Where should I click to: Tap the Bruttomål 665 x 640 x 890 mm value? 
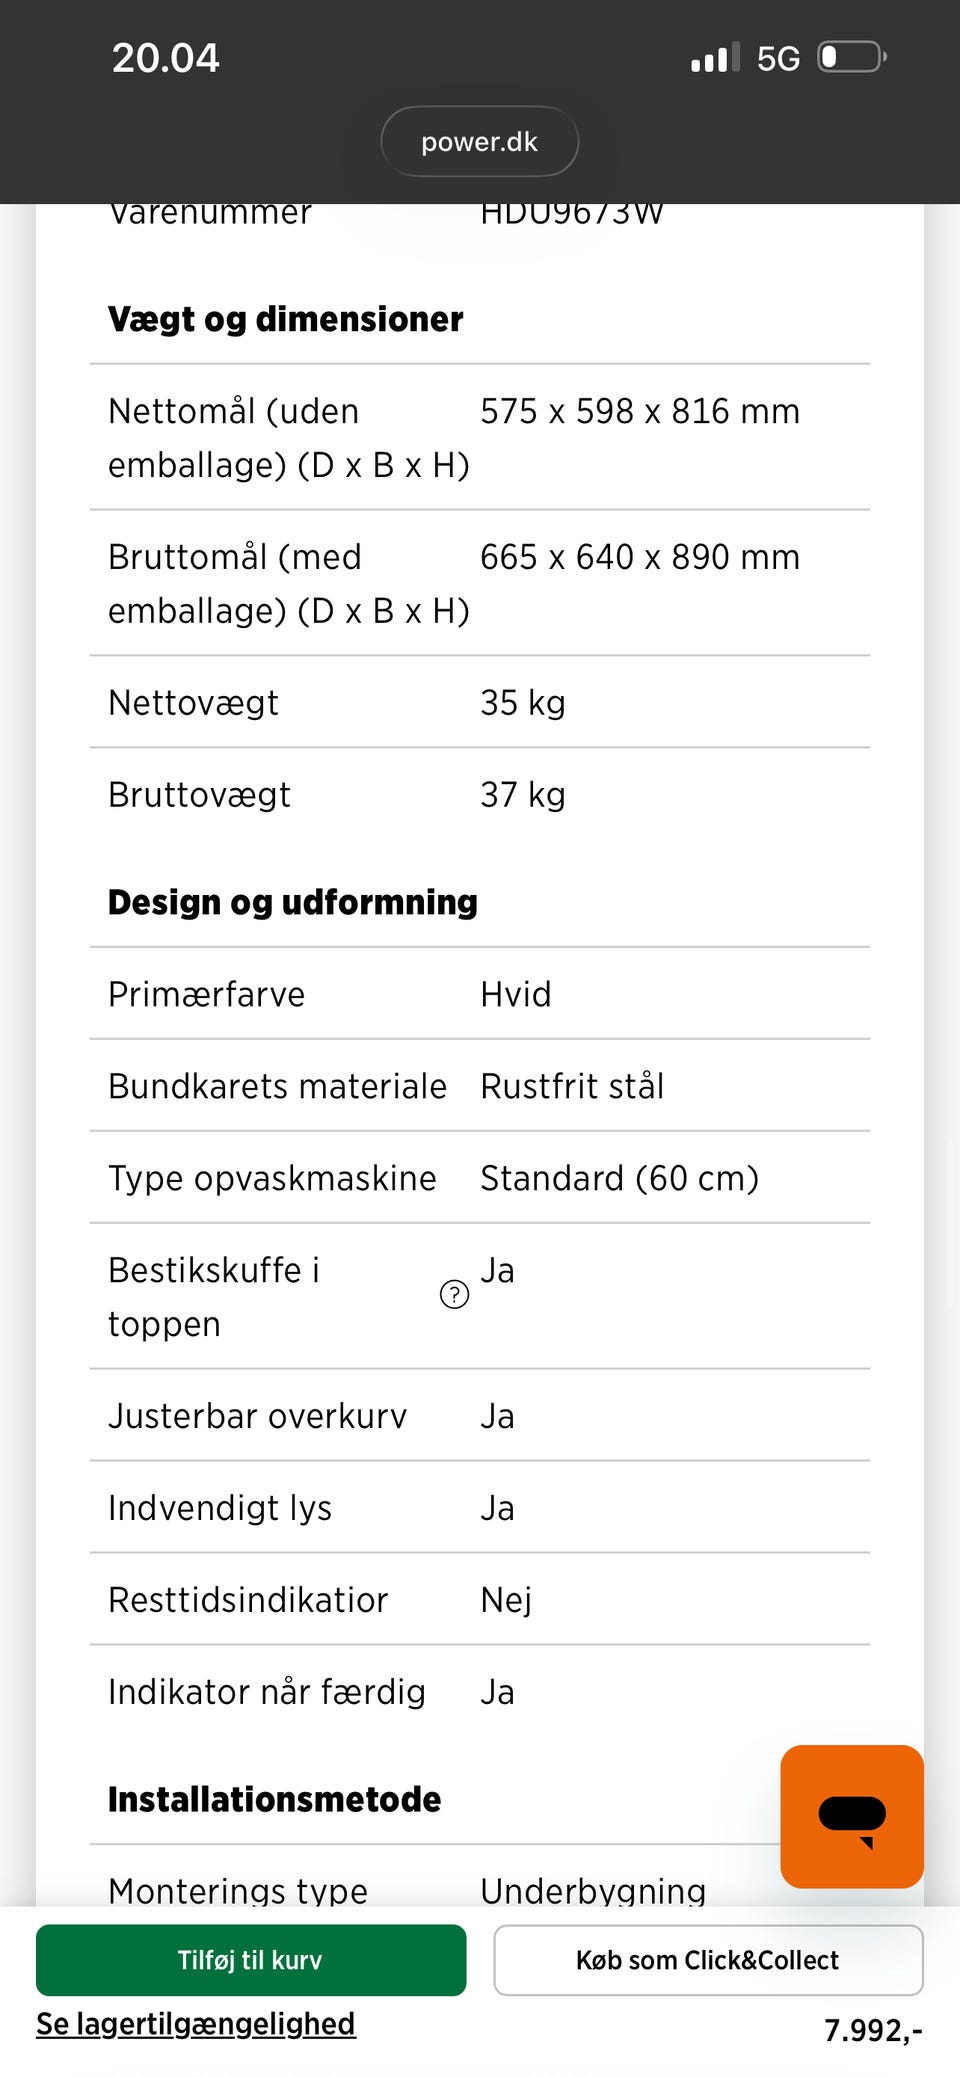point(640,557)
